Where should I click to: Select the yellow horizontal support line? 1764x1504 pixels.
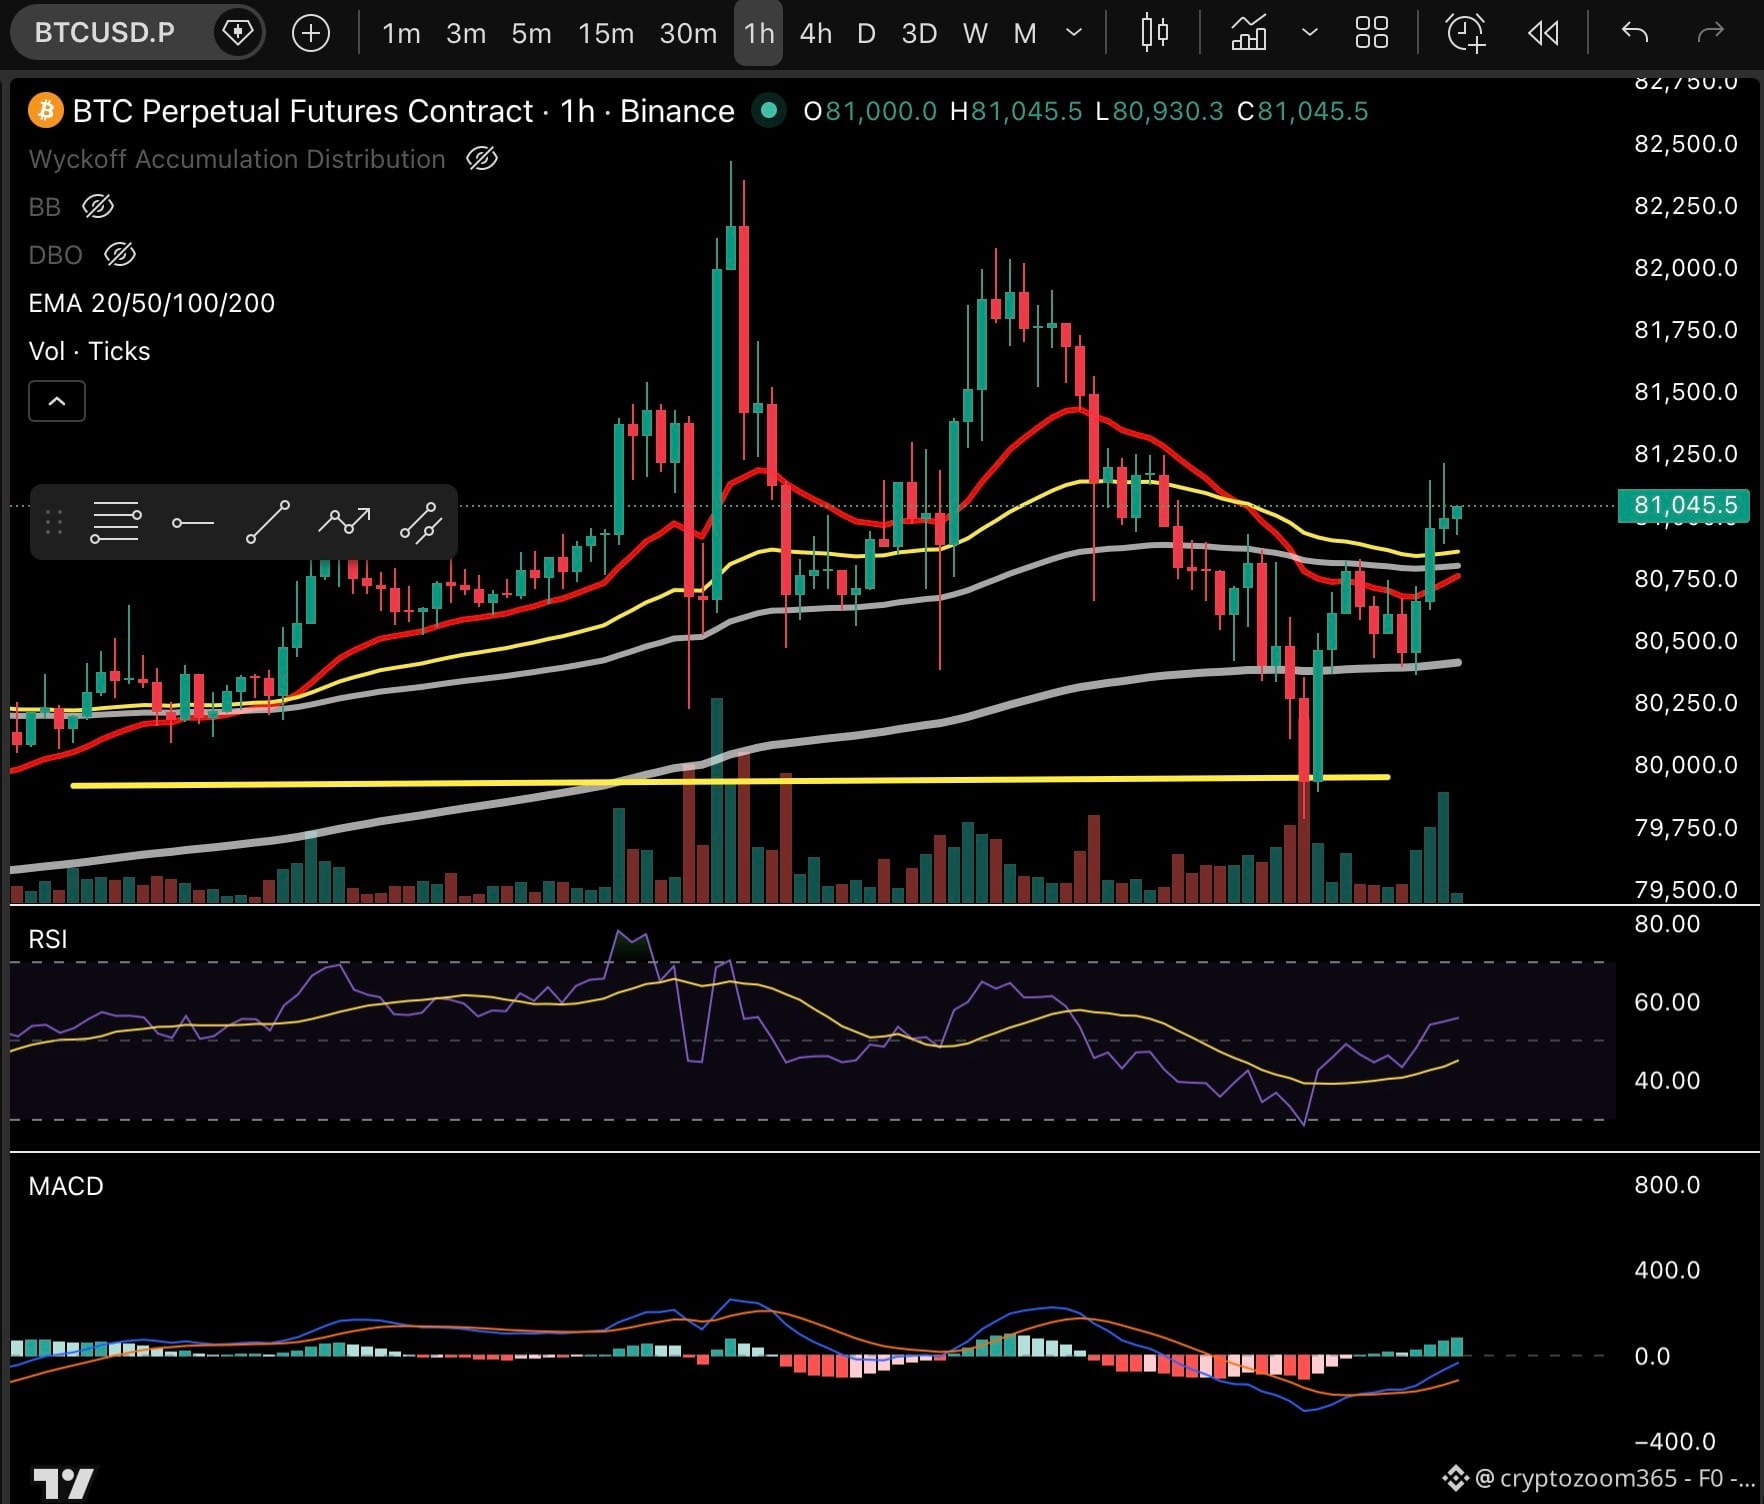730,781
